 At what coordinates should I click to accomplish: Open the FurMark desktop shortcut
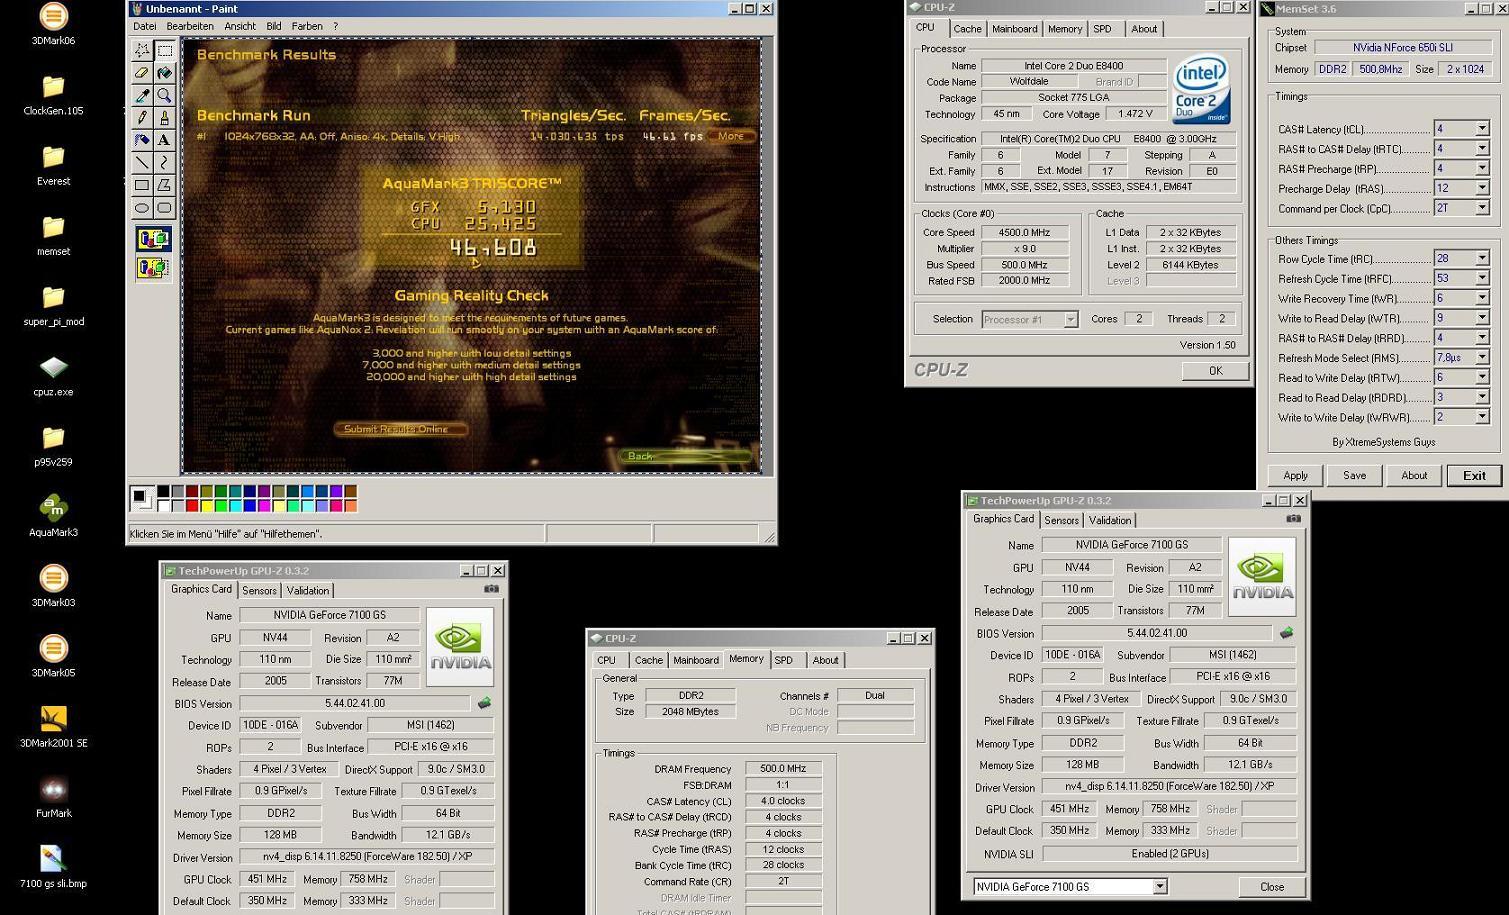tap(53, 797)
